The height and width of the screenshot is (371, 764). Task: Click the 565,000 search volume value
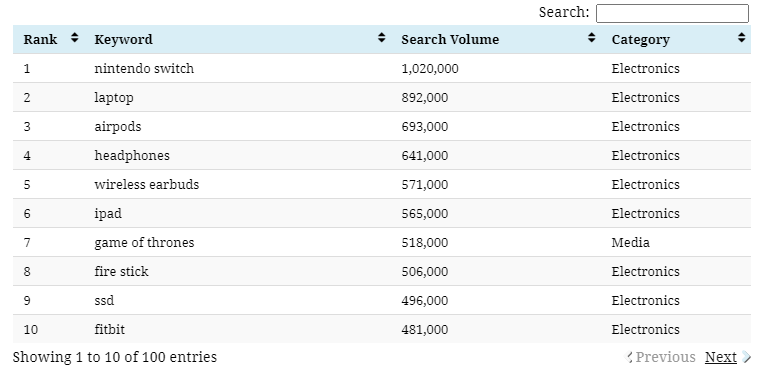(x=425, y=214)
